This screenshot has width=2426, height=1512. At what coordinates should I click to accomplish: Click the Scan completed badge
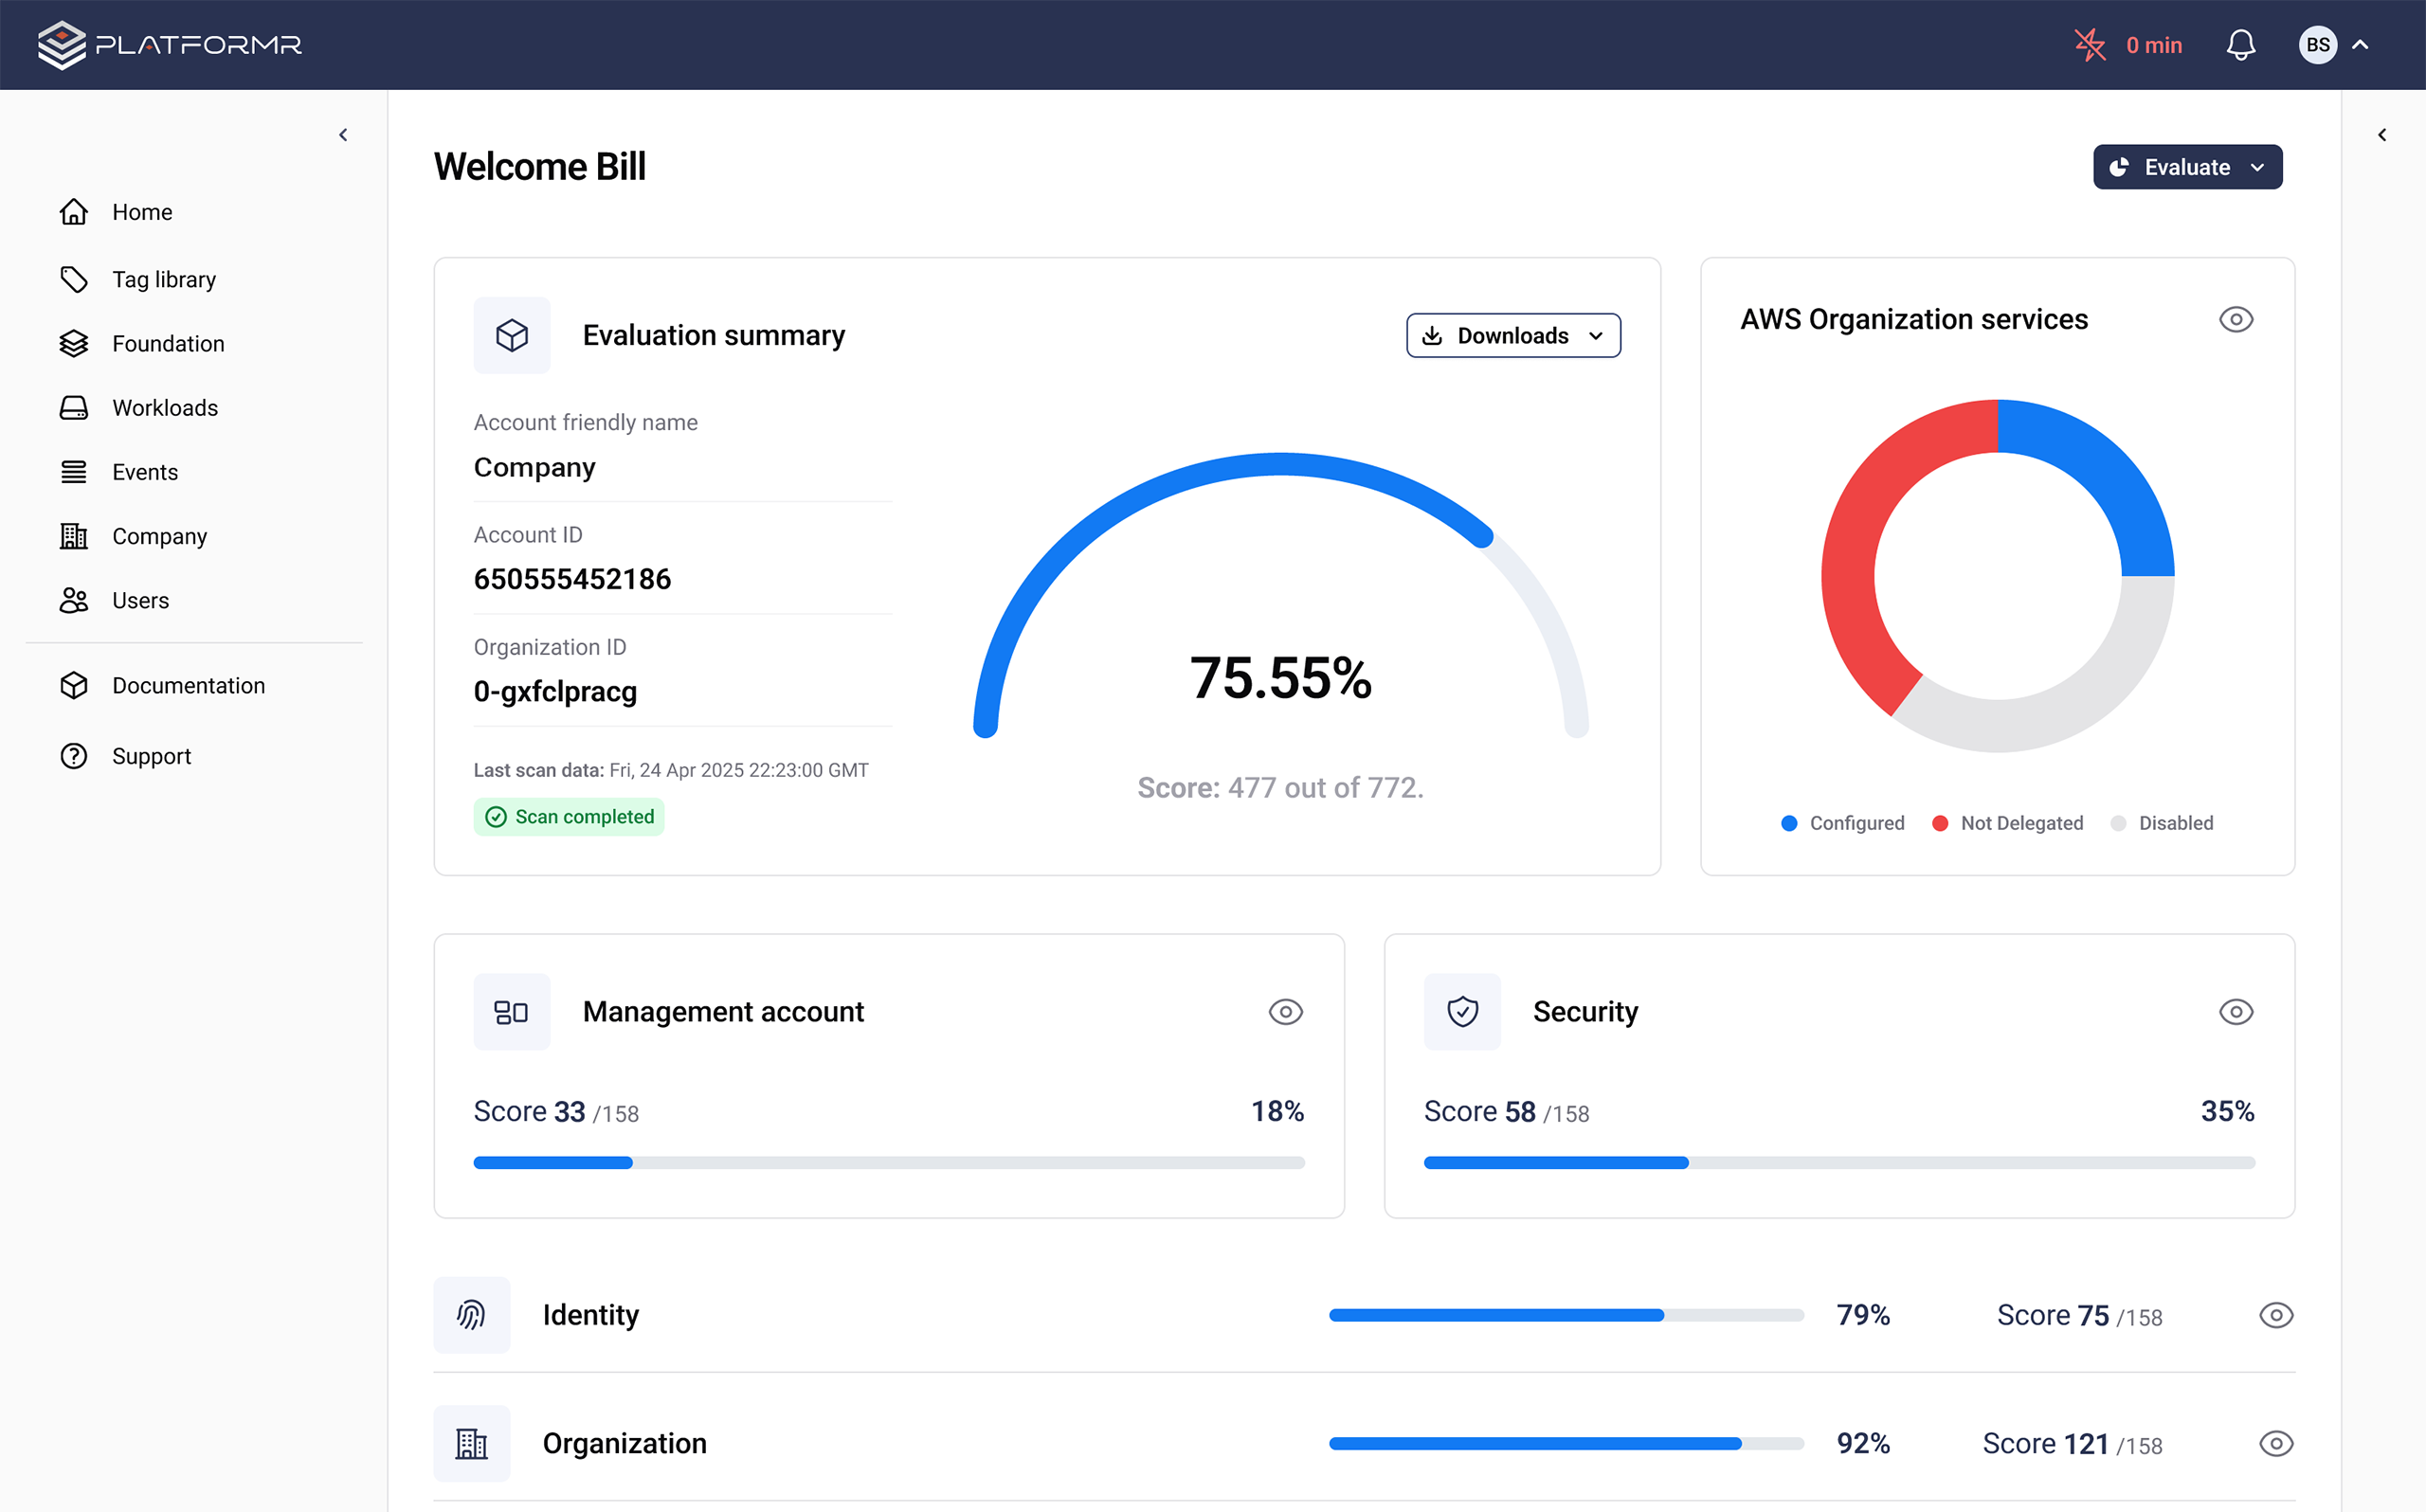click(x=569, y=817)
